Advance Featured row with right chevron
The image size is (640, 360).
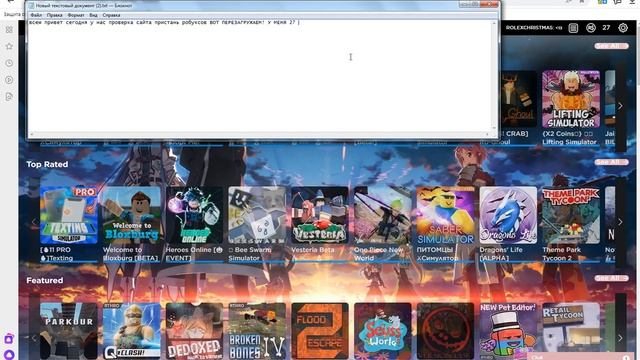[x=620, y=338]
